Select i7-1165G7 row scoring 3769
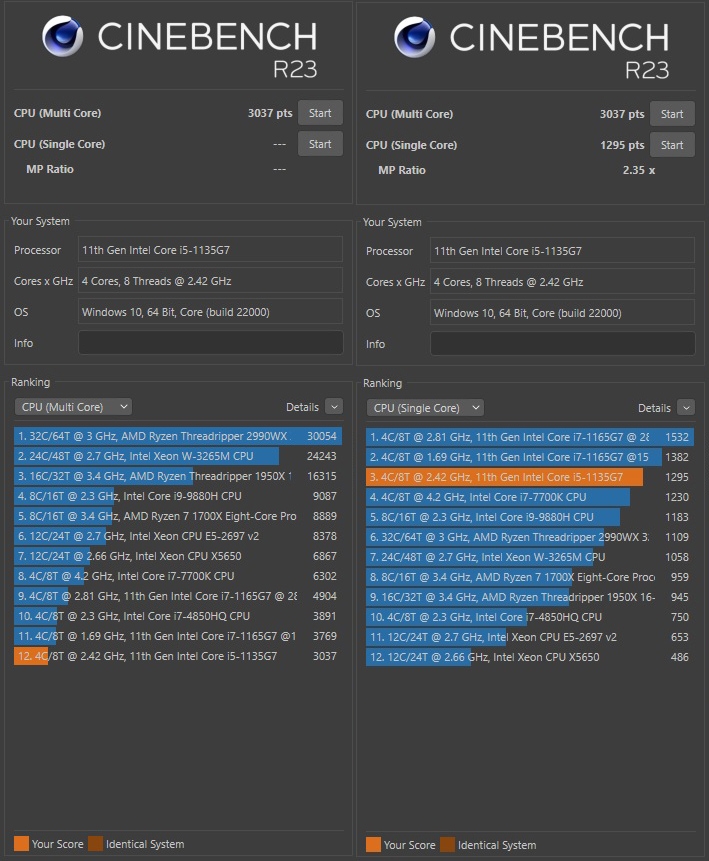 click(x=178, y=636)
